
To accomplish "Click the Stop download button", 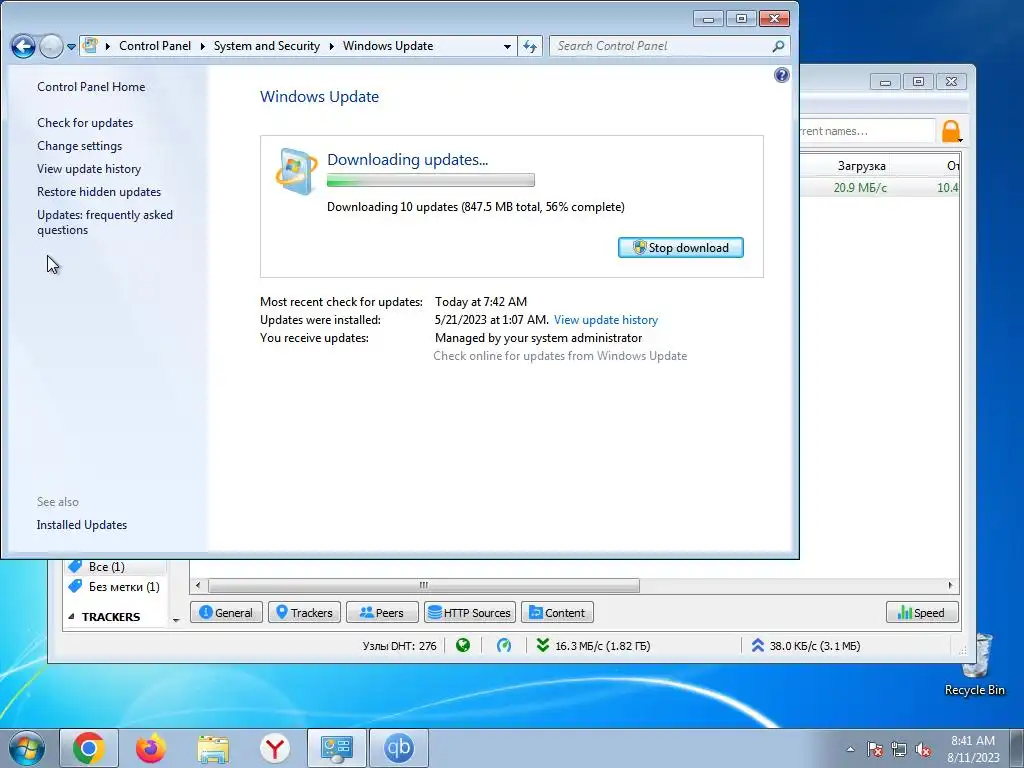I will [680, 248].
